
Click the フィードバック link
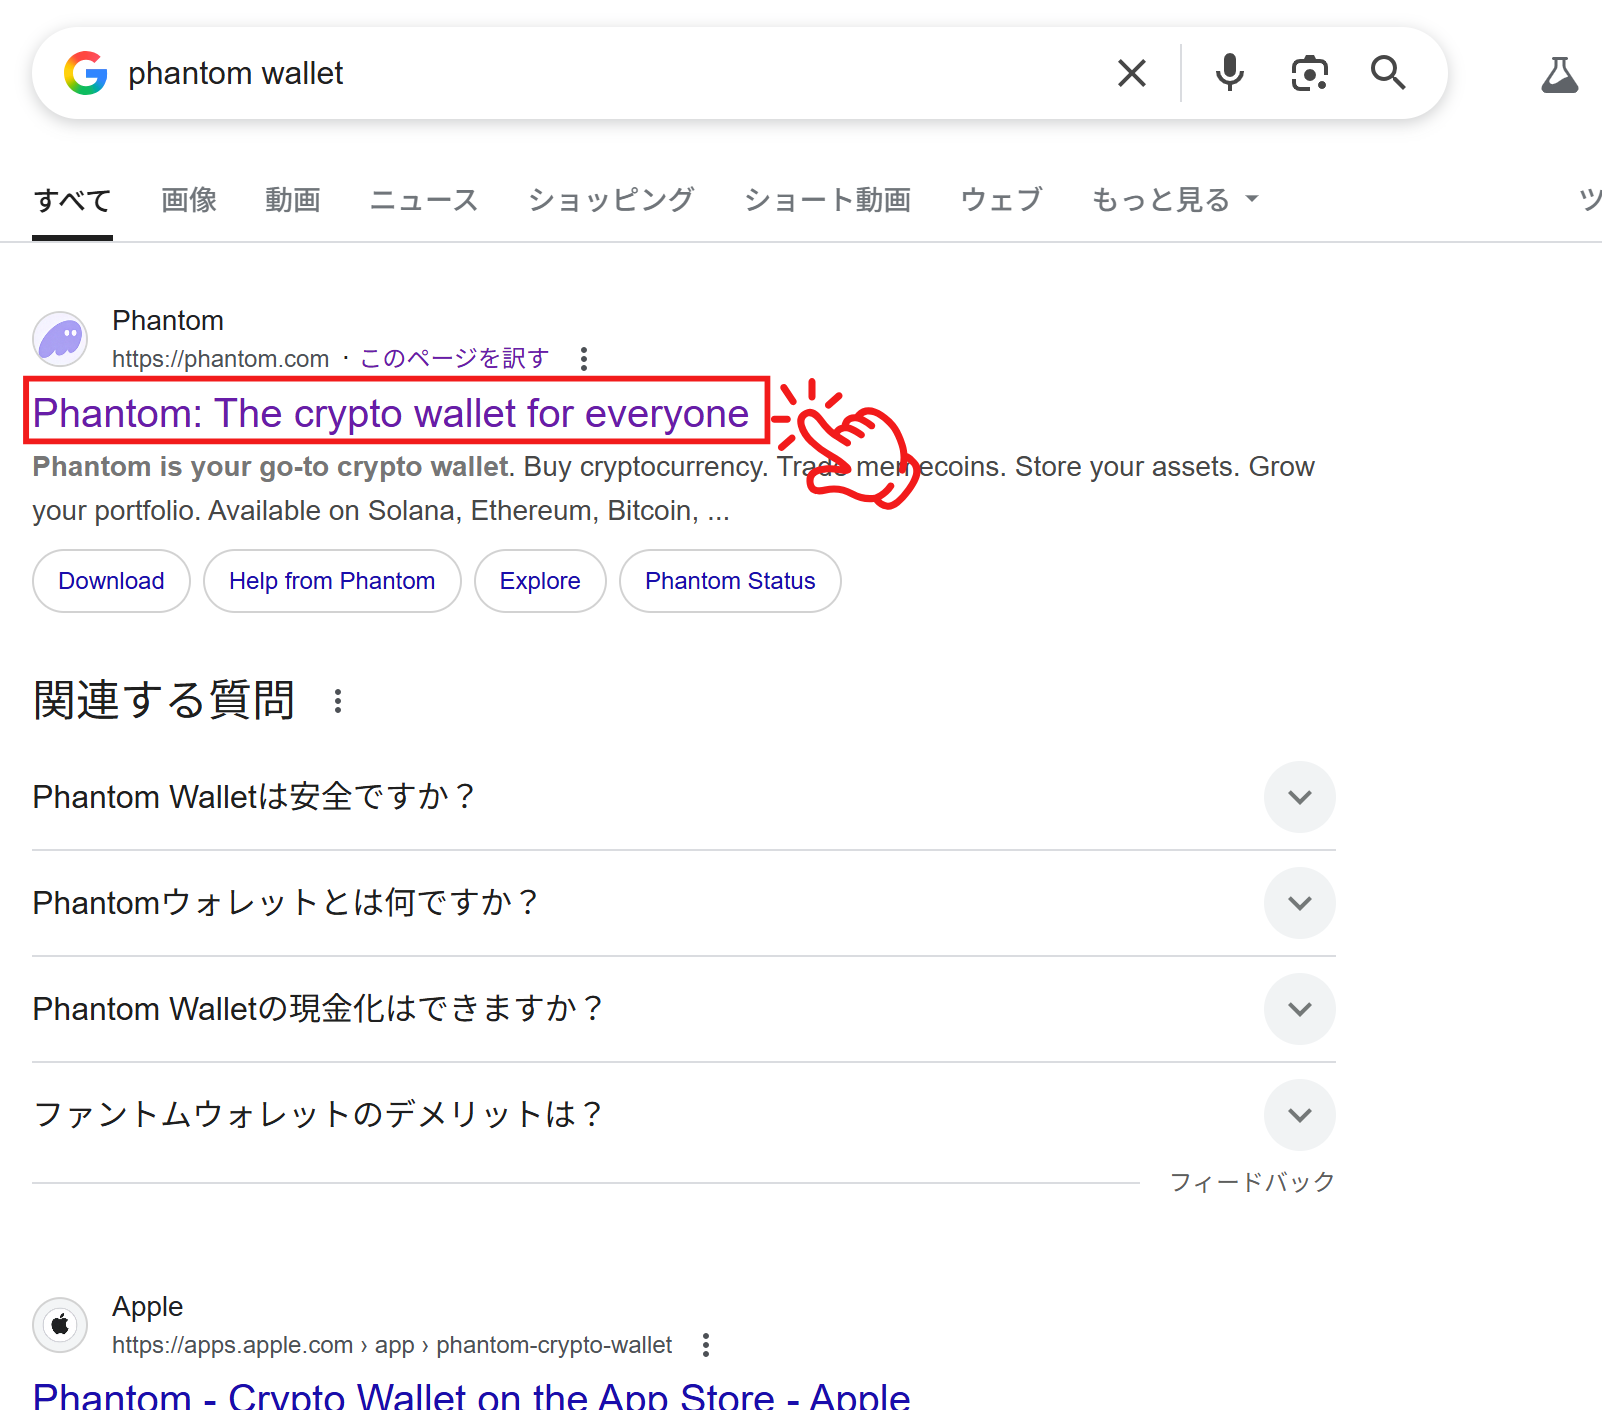point(1252,1182)
